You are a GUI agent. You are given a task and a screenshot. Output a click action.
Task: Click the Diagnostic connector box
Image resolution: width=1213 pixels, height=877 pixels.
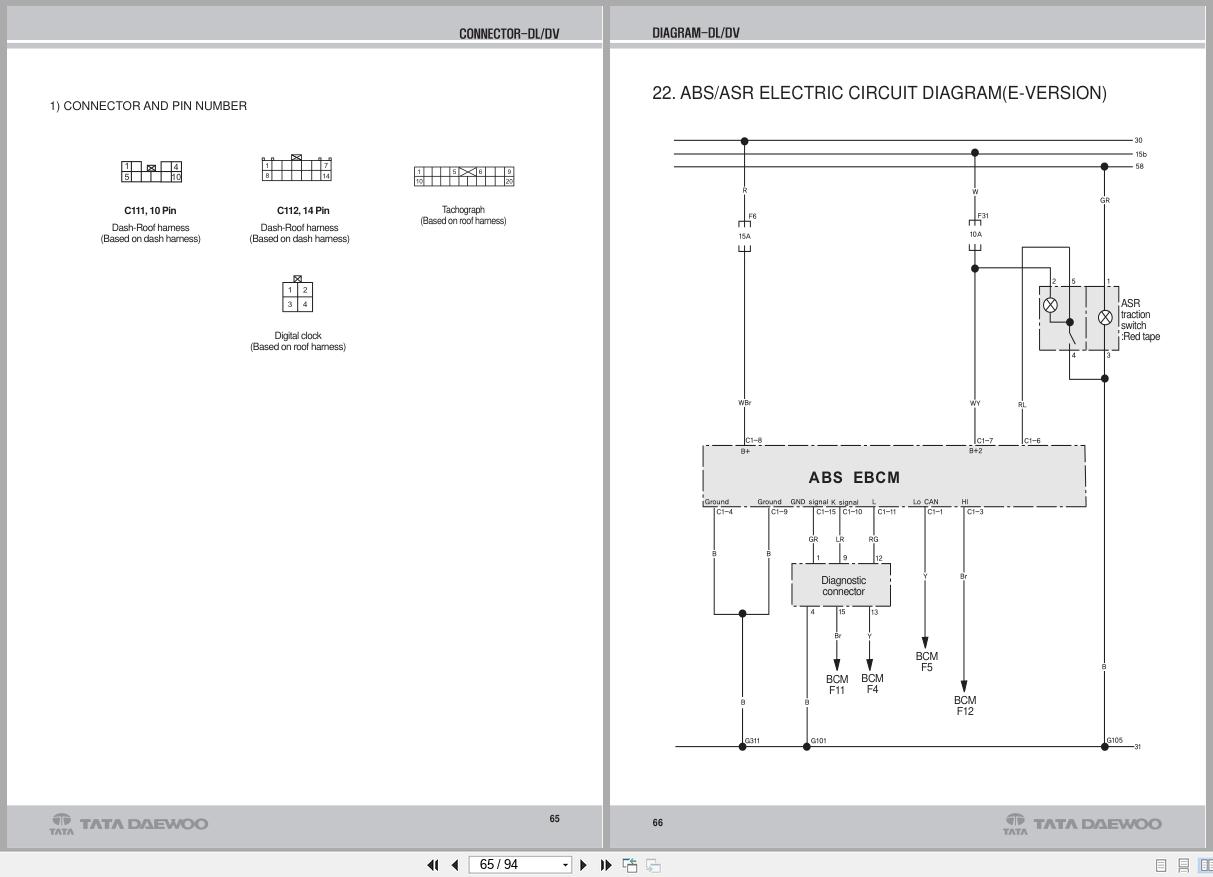click(x=841, y=585)
